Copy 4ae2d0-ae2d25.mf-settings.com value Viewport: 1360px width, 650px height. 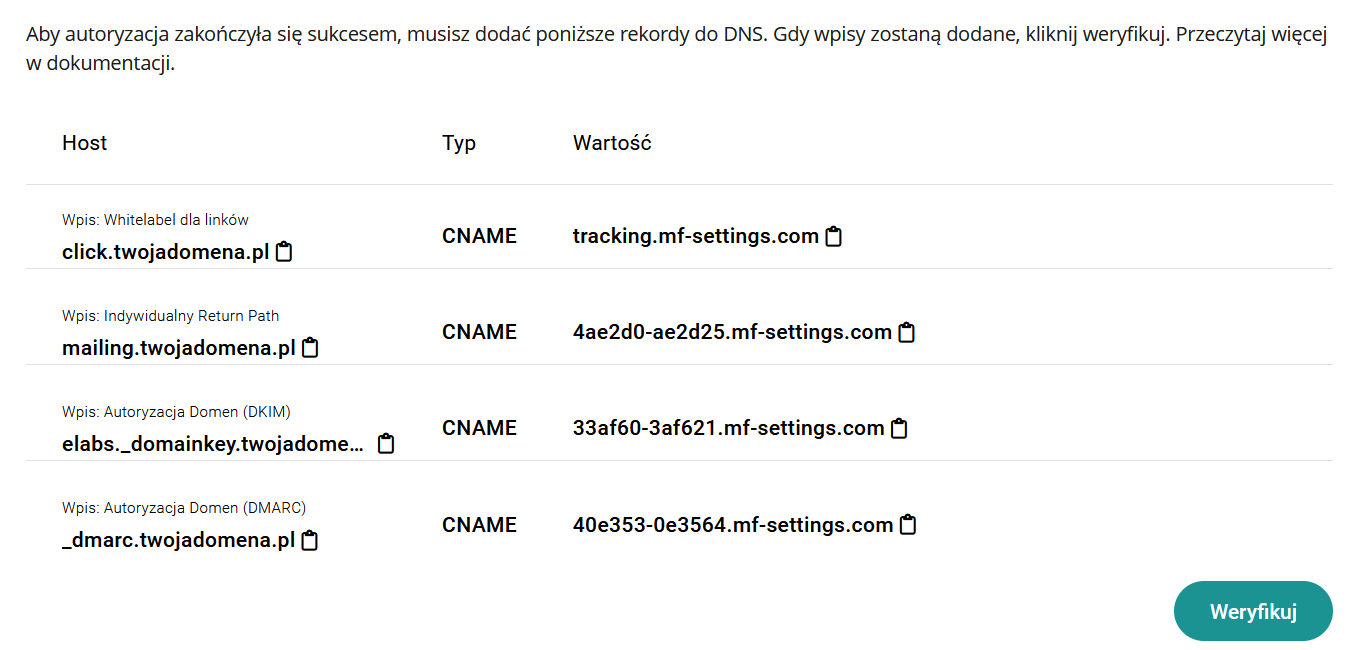pos(906,333)
